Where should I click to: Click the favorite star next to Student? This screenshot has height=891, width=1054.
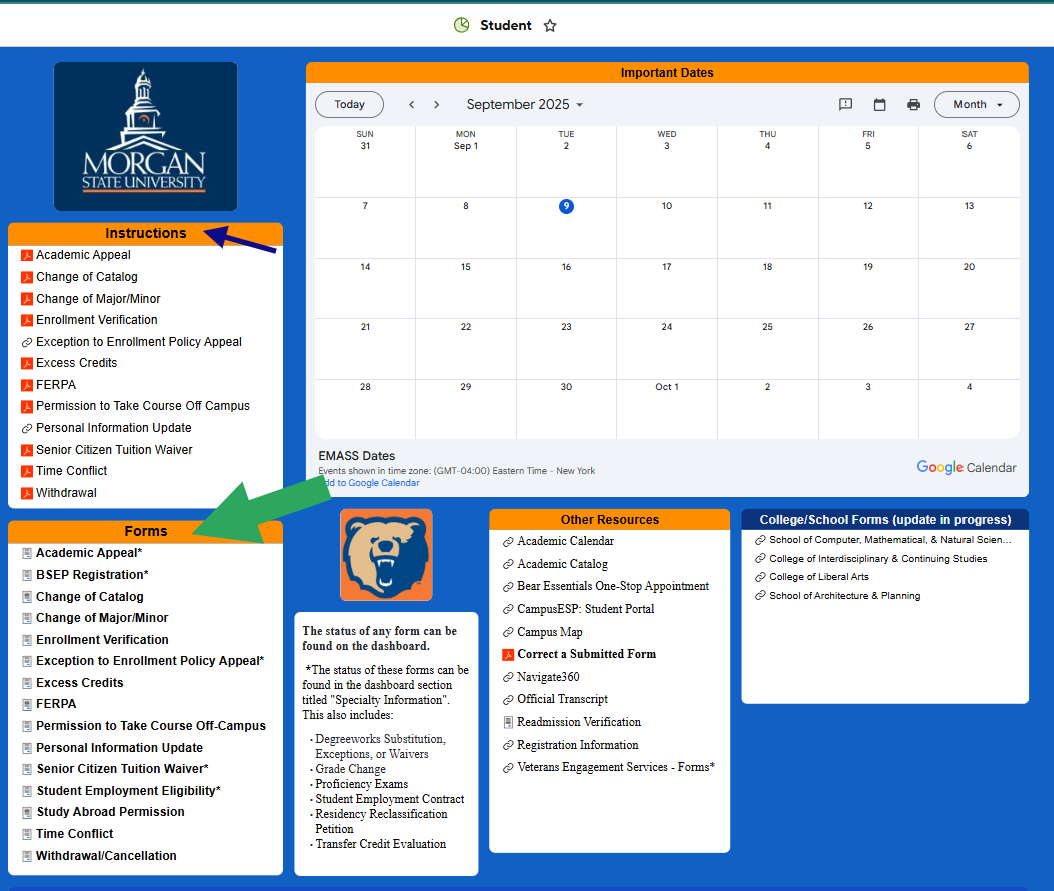(550, 26)
